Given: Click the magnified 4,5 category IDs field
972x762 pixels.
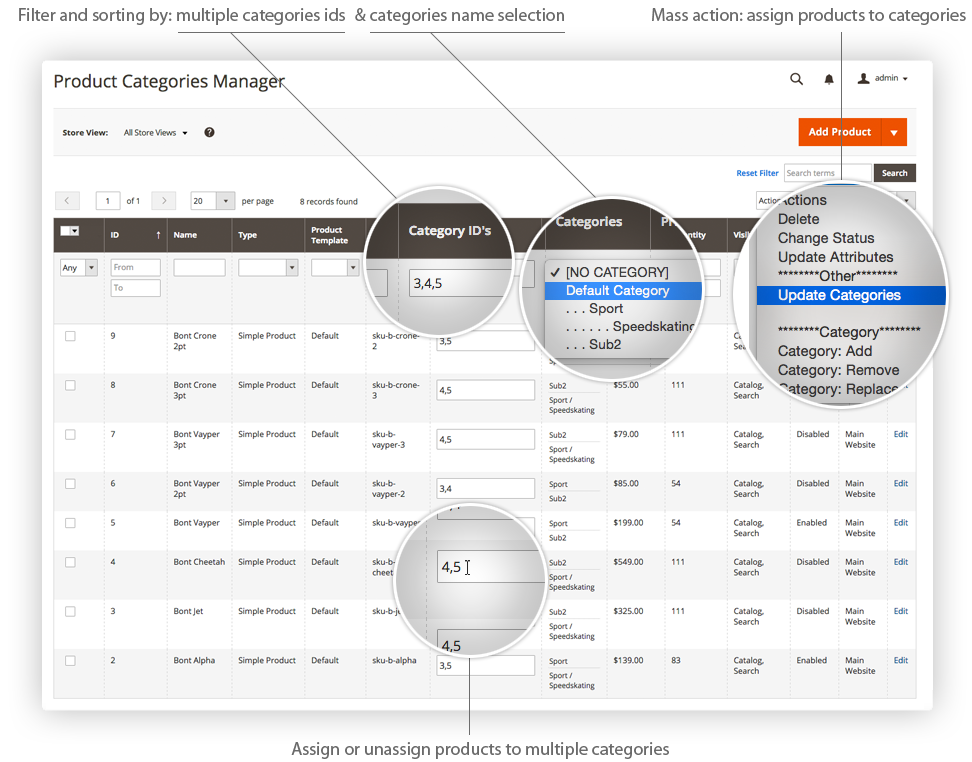Looking at the screenshot, I should tap(490, 567).
